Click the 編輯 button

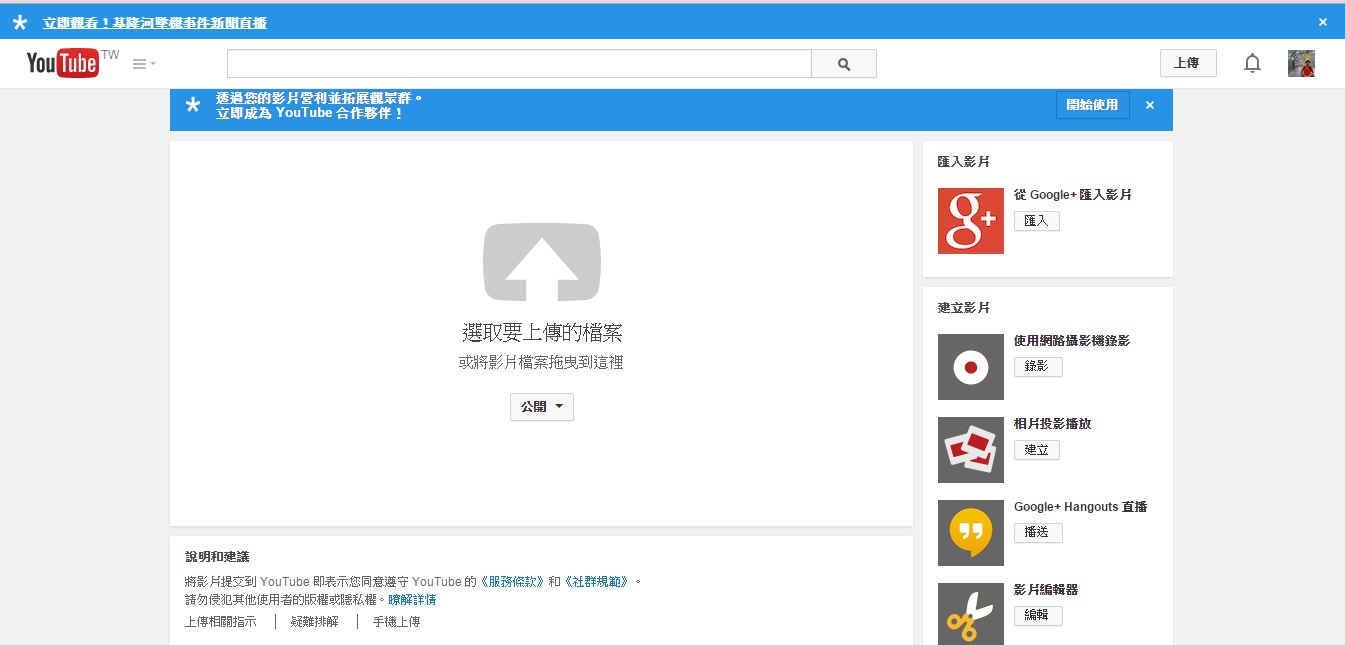click(1038, 616)
